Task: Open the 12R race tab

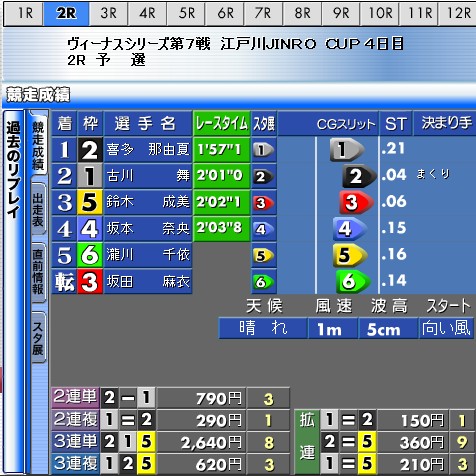Action: [457, 14]
